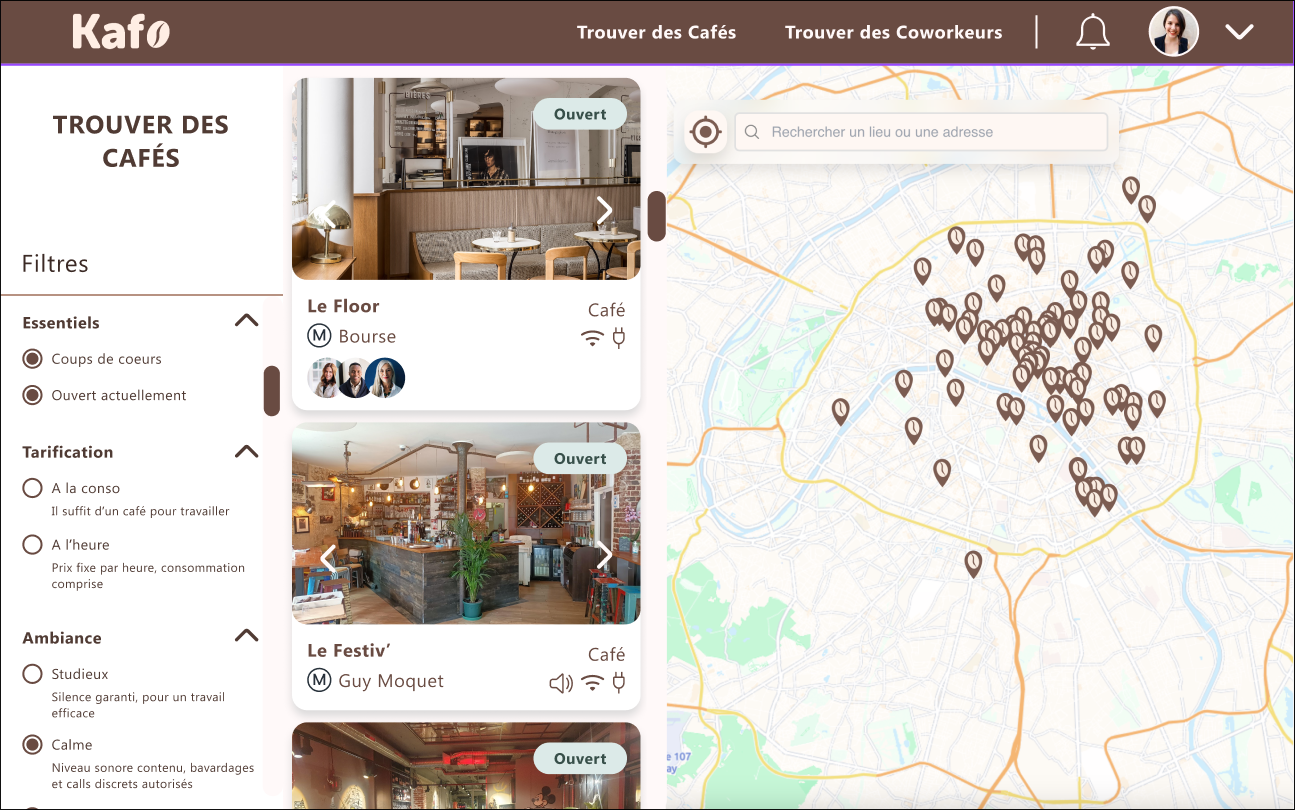Toggle the Coups de coeurs filter
1295x810 pixels.
pyautogui.click(x=33, y=358)
